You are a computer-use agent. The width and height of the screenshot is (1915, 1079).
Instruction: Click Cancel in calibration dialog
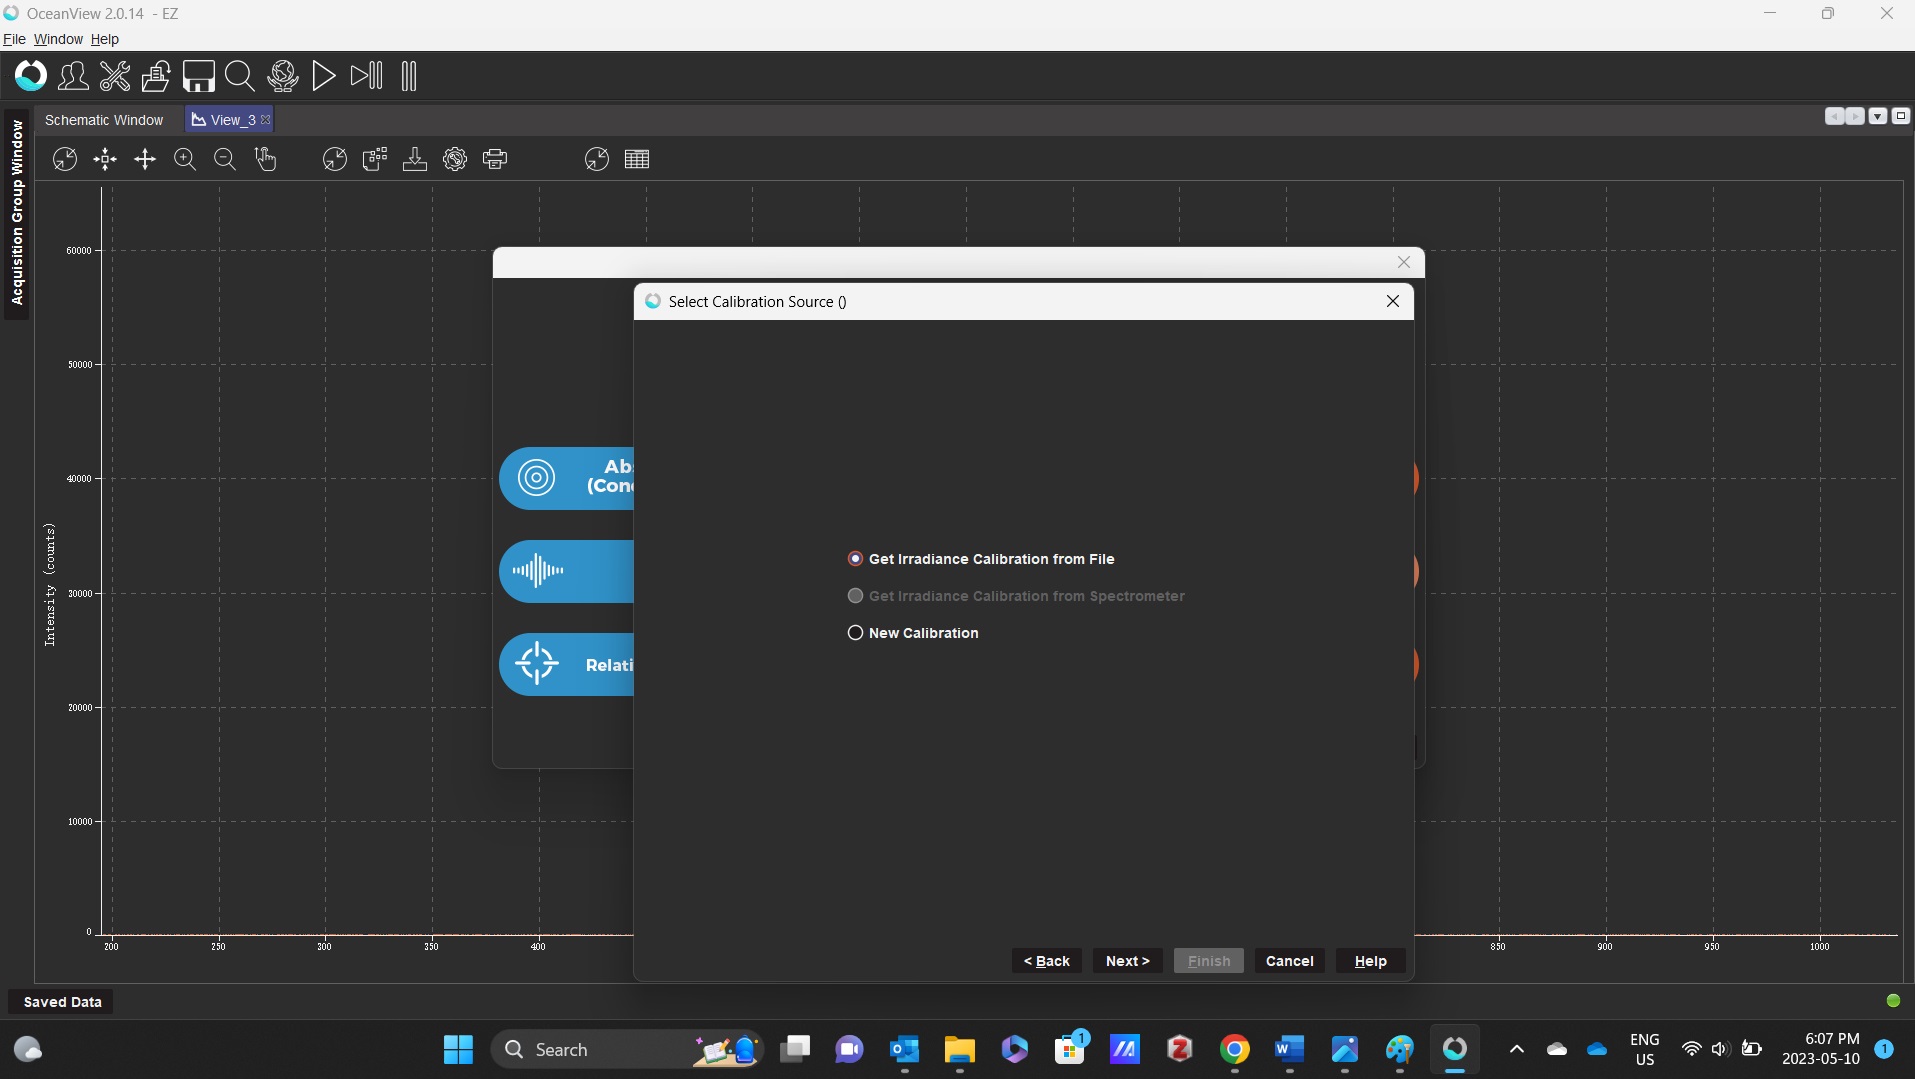click(1289, 961)
